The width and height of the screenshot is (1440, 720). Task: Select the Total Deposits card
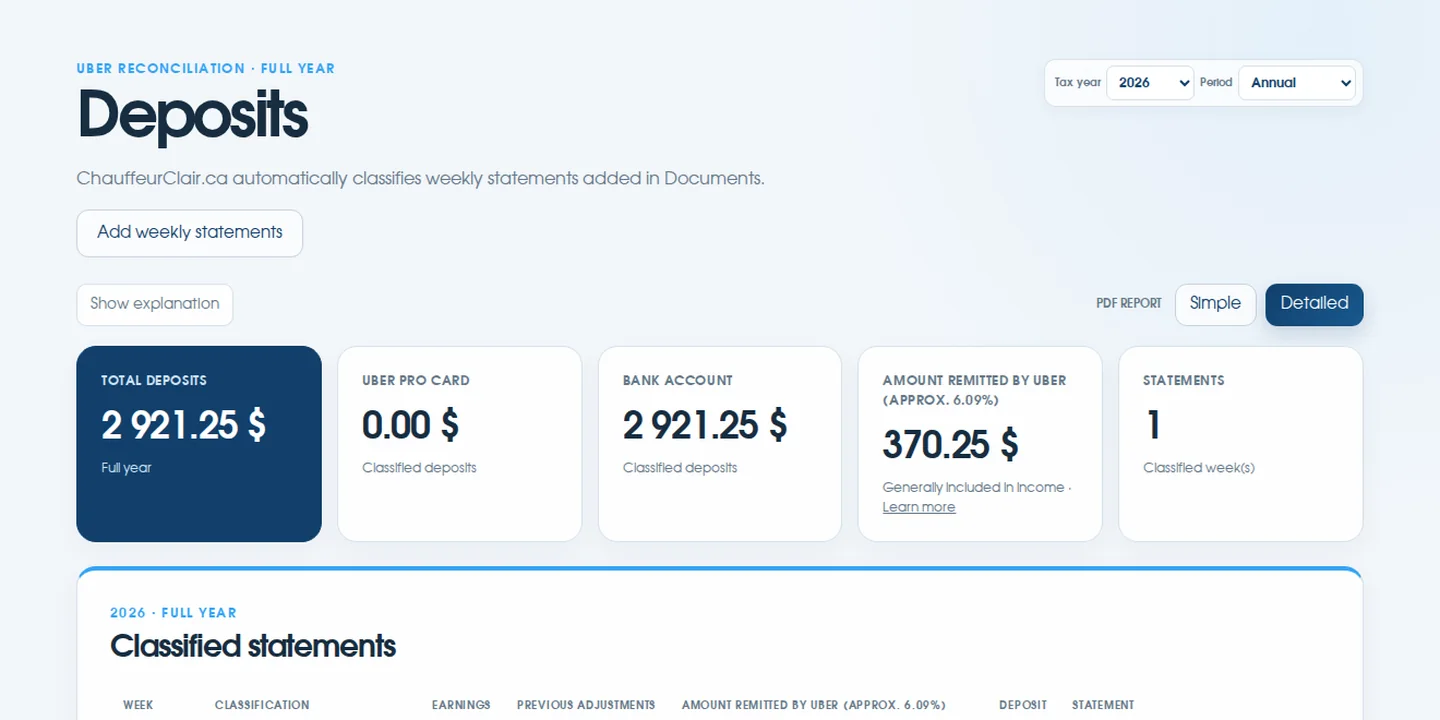199,444
